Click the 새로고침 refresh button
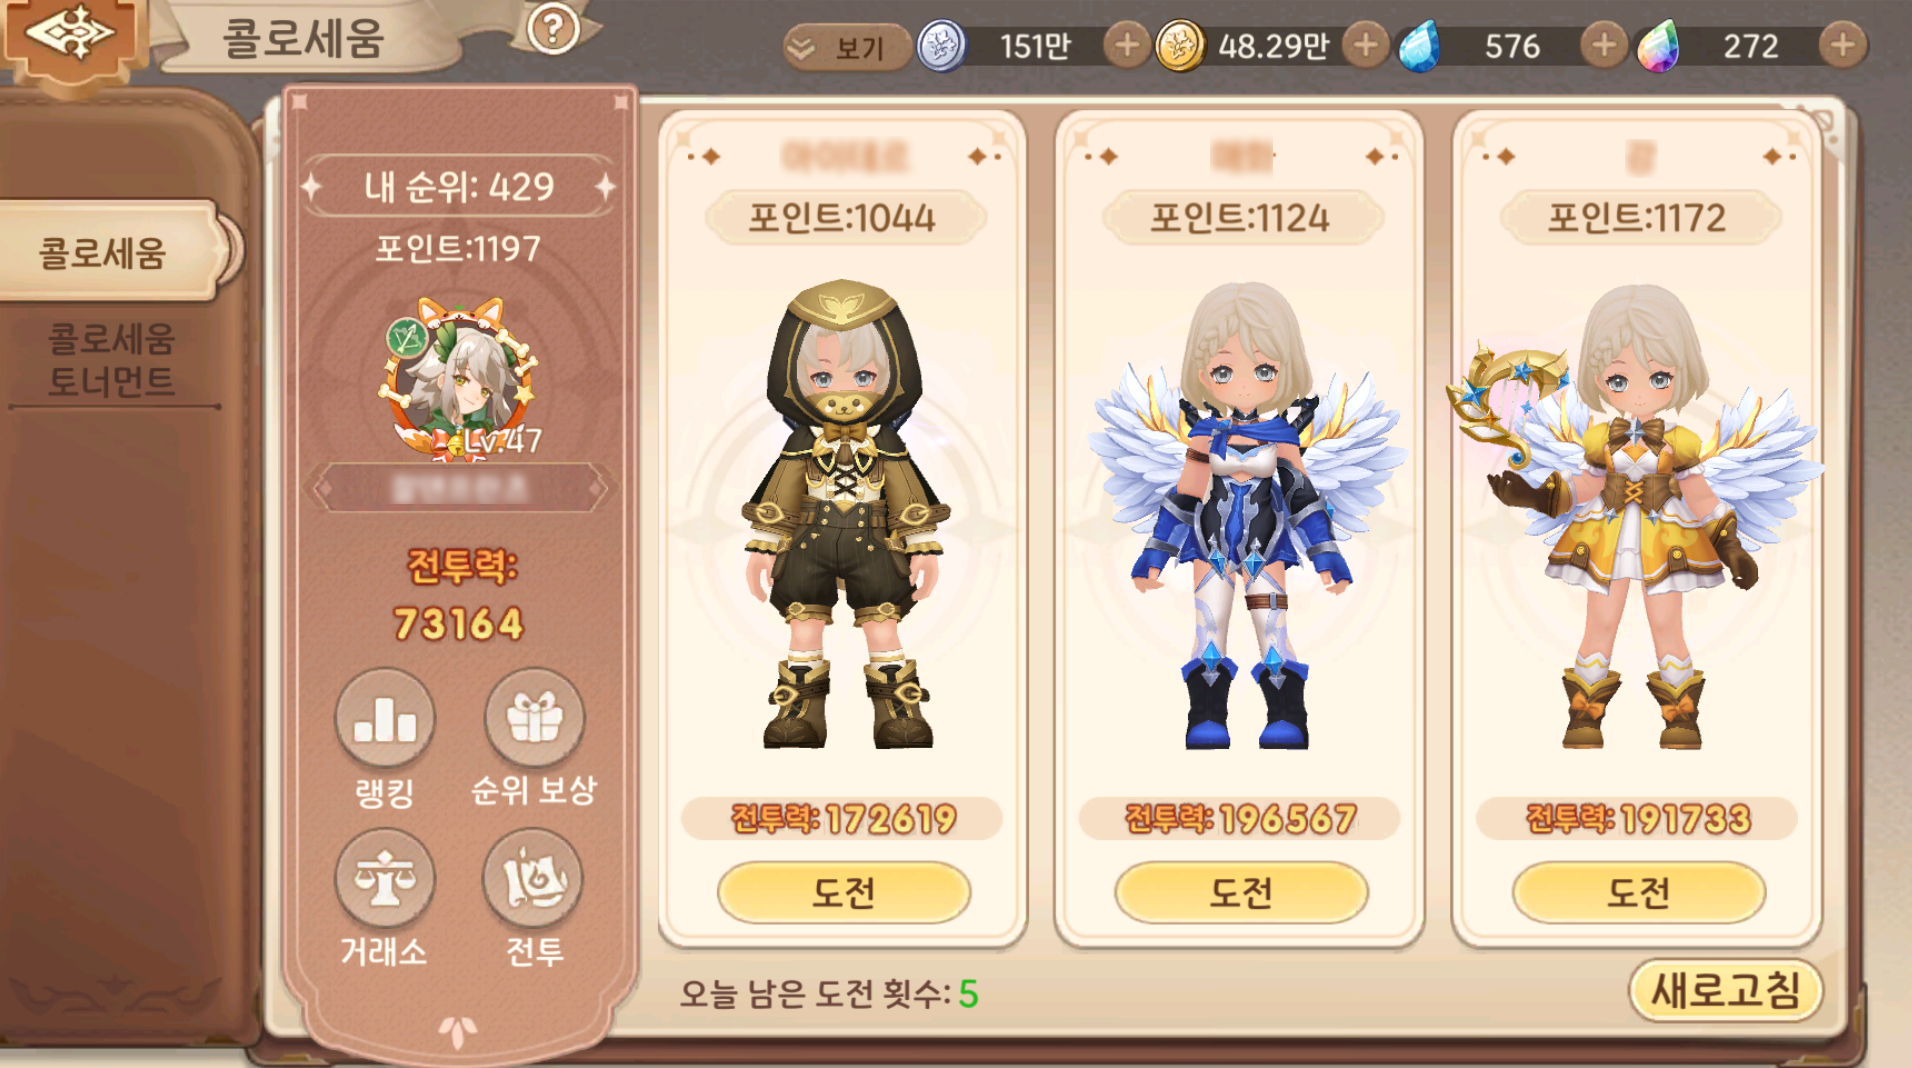Viewport: 1912px width, 1068px height. pyautogui.click(x=1725, y=990)
